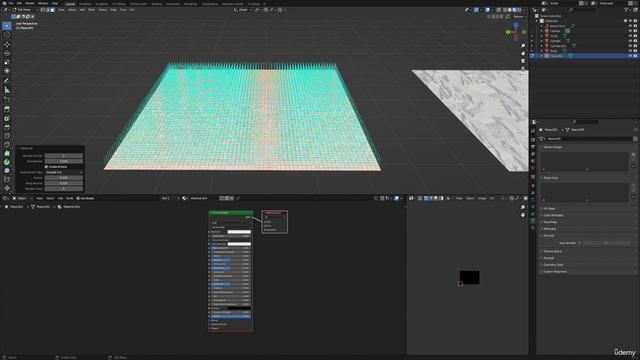Screen dimensions: 640x360
Task: Select the Inset Faces tool
Action: pos(7,118)
